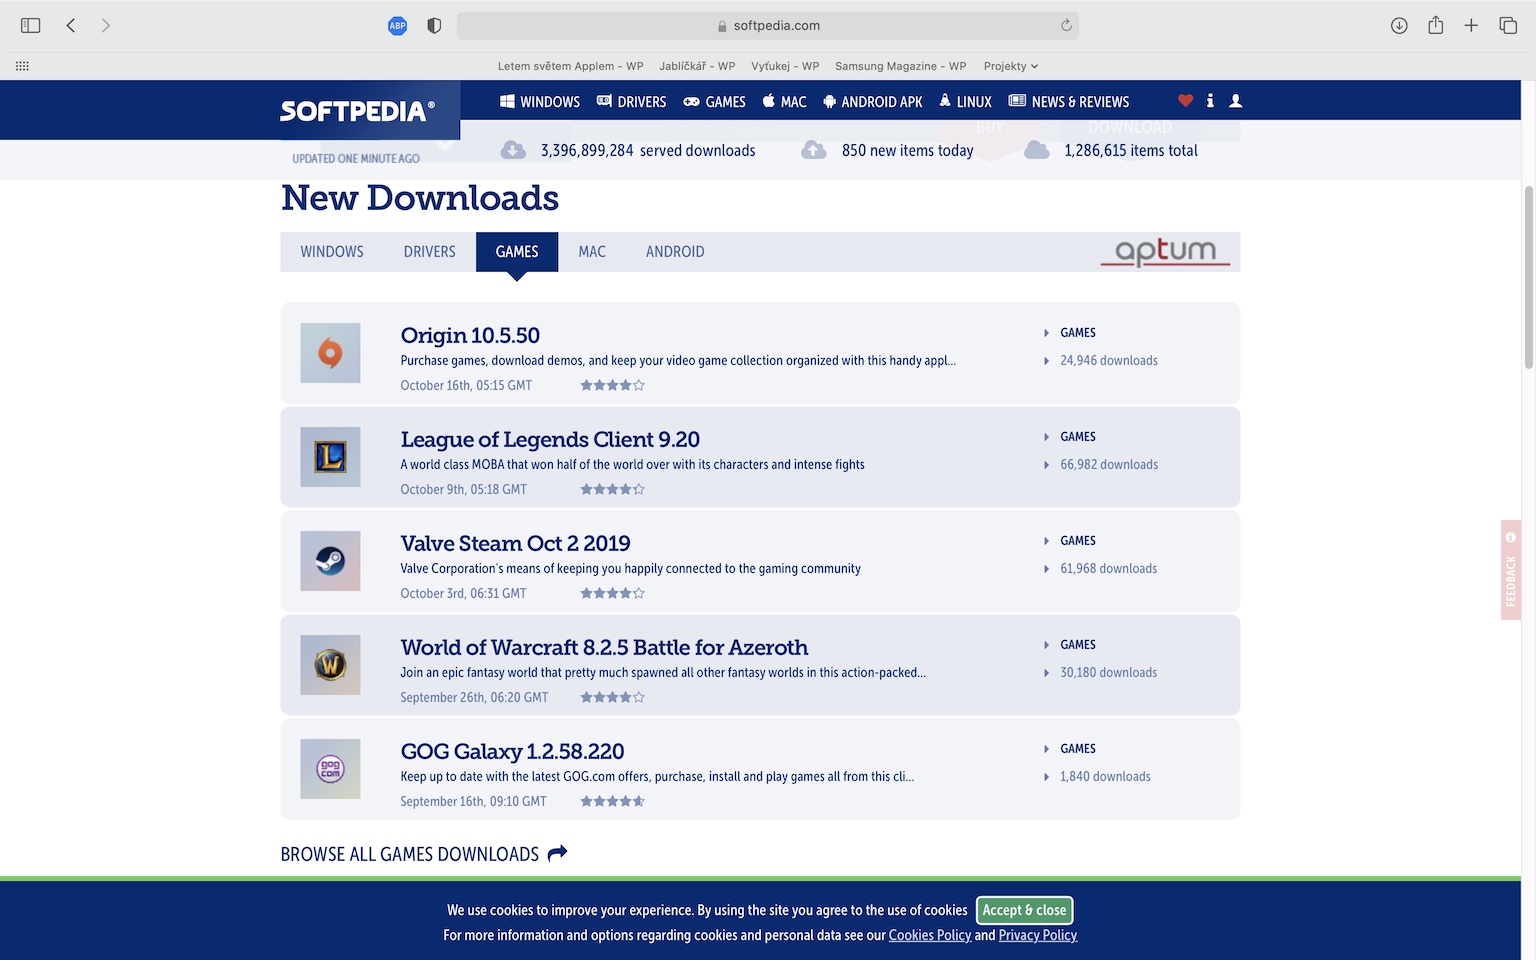Open Android APK section in header
The image size is (1536, 960).
point(872,102)
